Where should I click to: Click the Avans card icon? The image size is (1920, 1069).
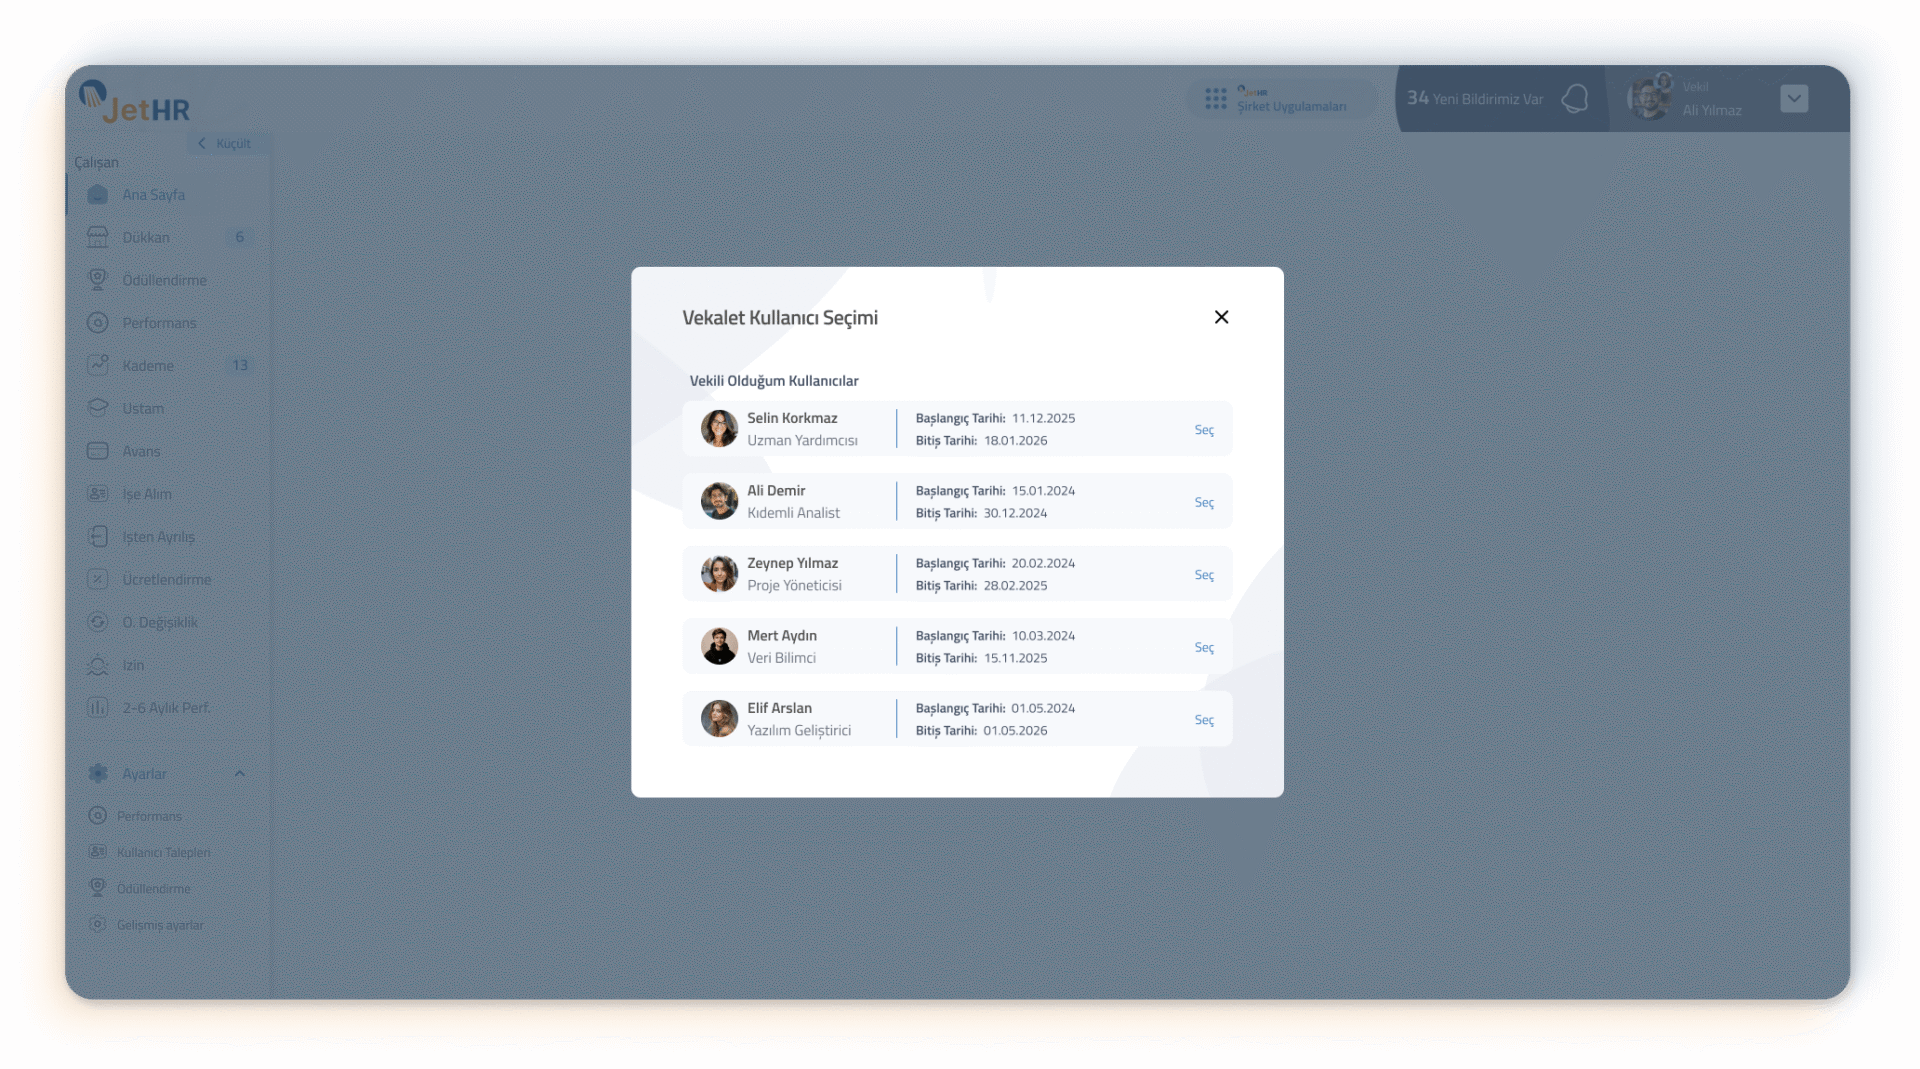(x=98, y=451)
